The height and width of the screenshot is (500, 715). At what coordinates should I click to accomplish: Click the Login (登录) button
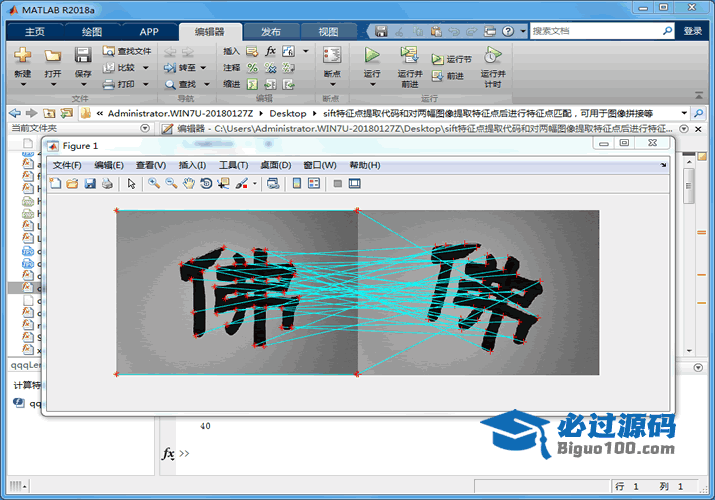point(693,31)
